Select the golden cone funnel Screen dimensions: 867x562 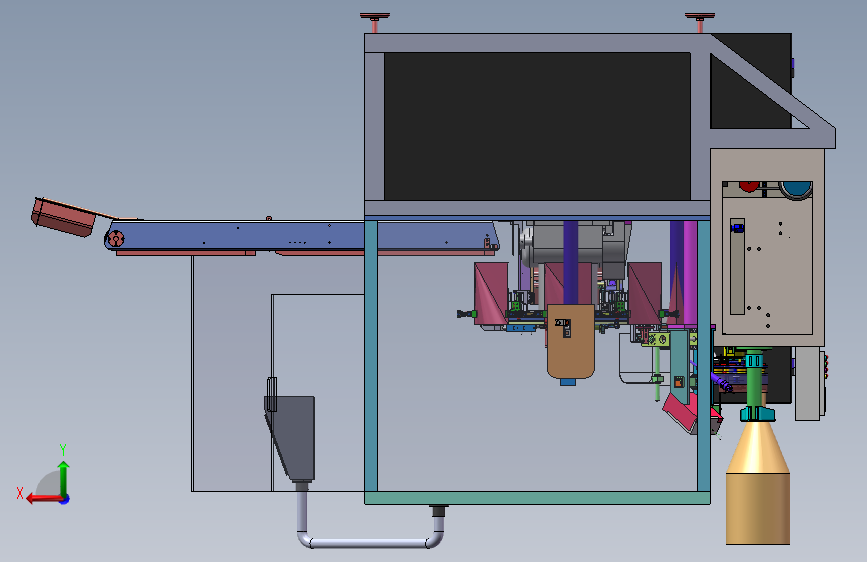(x=758, y=447)
